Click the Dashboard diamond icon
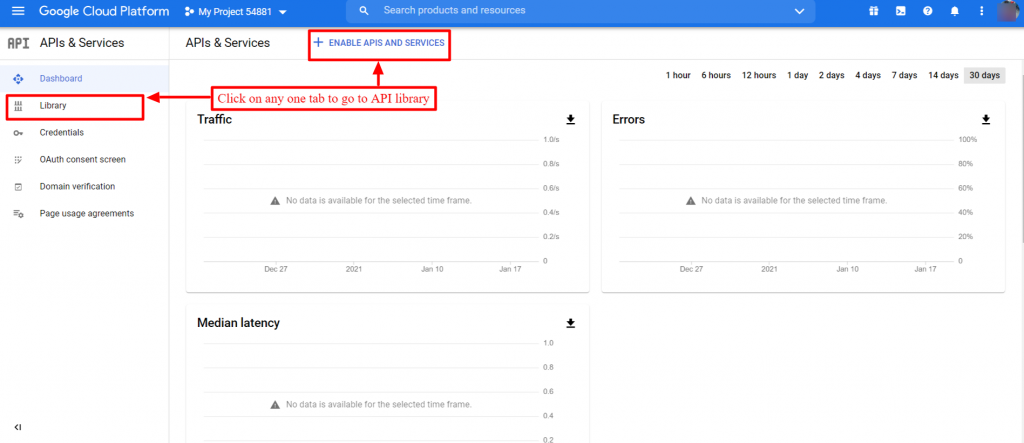This screenshot has height=443, width=1024. click(18, 78)
